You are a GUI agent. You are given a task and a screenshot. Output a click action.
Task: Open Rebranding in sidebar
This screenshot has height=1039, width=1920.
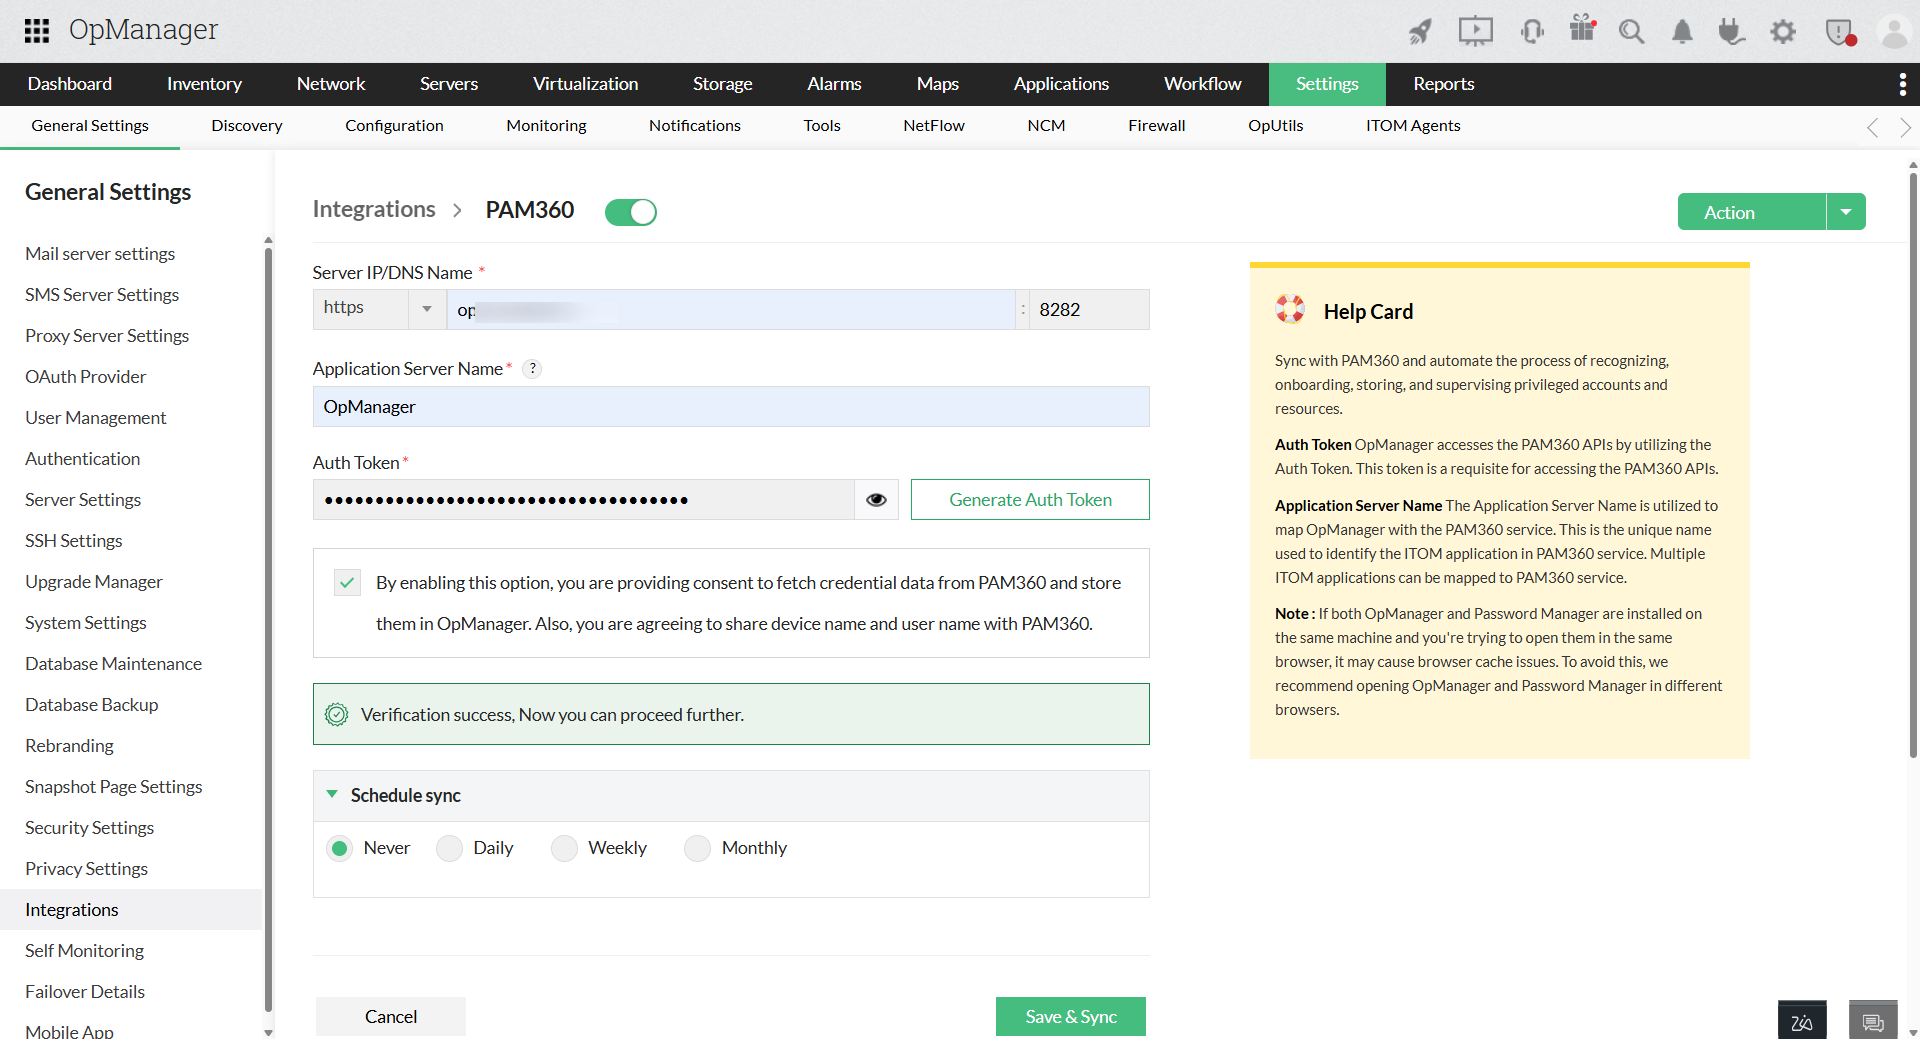pyautogui.click(x=69, y=746)
